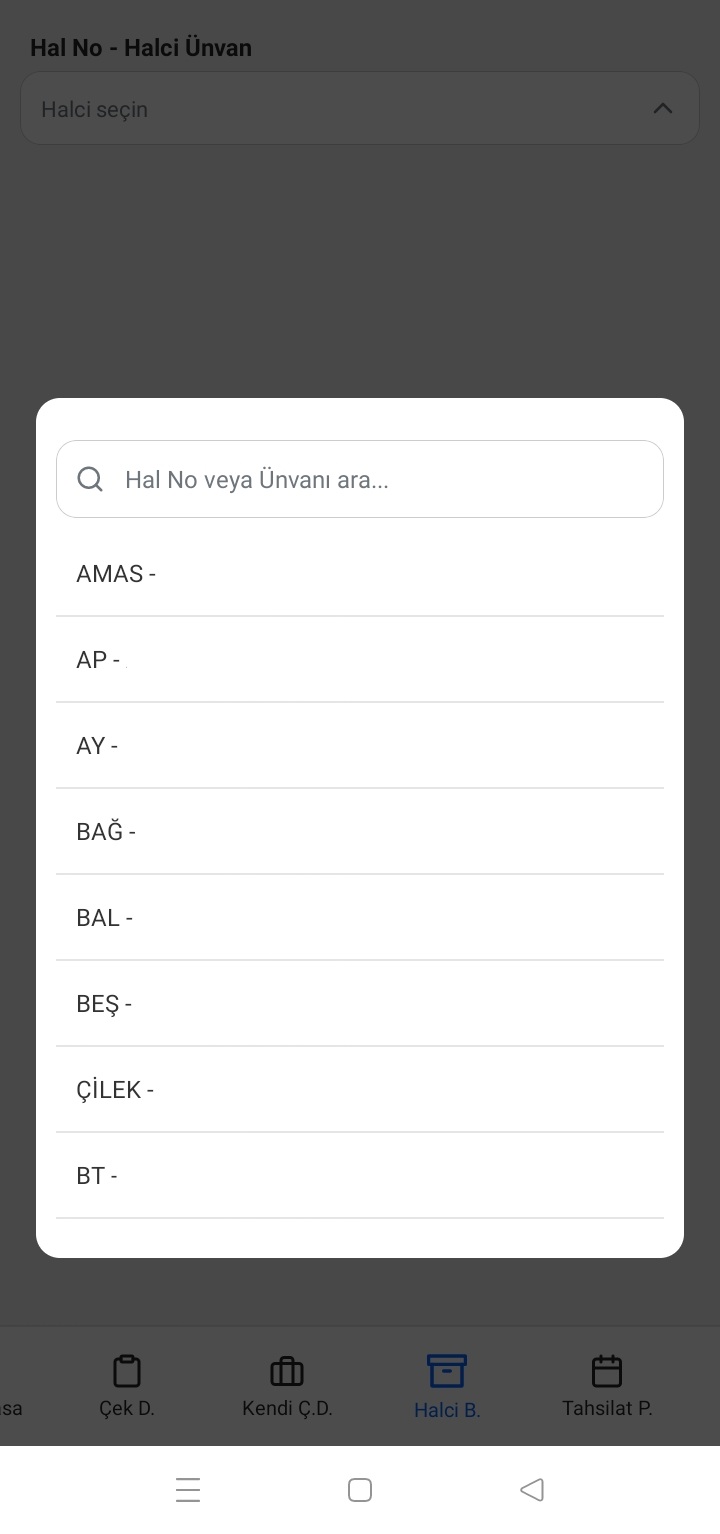Tap the Android back navigation arrow

pyautogui.click(x=532, y=1489)
